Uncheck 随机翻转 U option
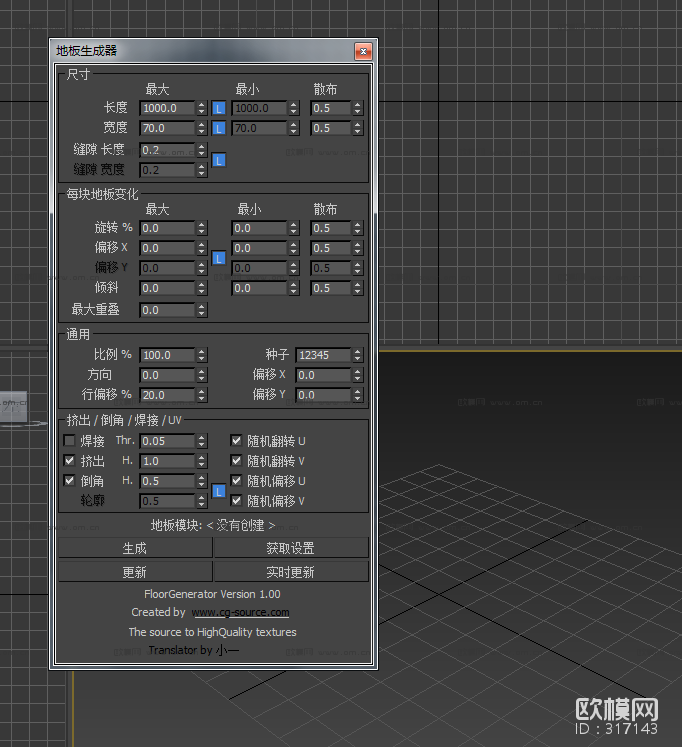Viewport: 682px width, 747px height. (x=237, y=441)
